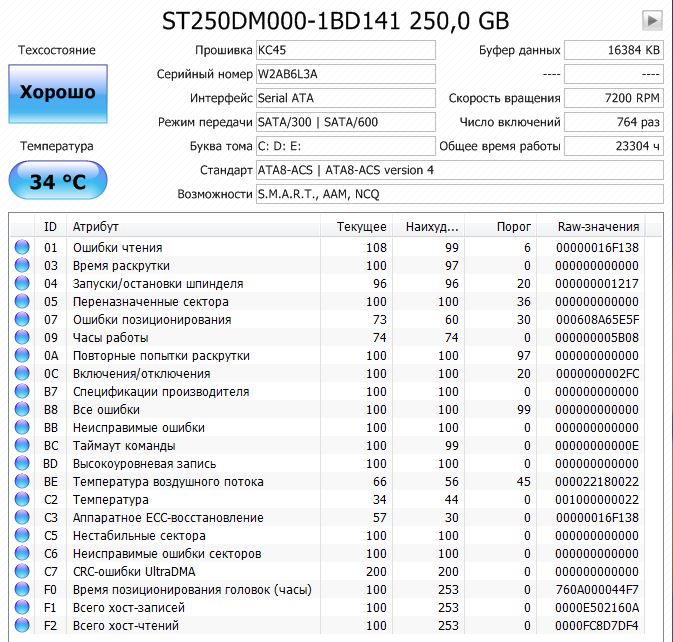Click raw value 0000FC8D7DF4

(597, 626)
